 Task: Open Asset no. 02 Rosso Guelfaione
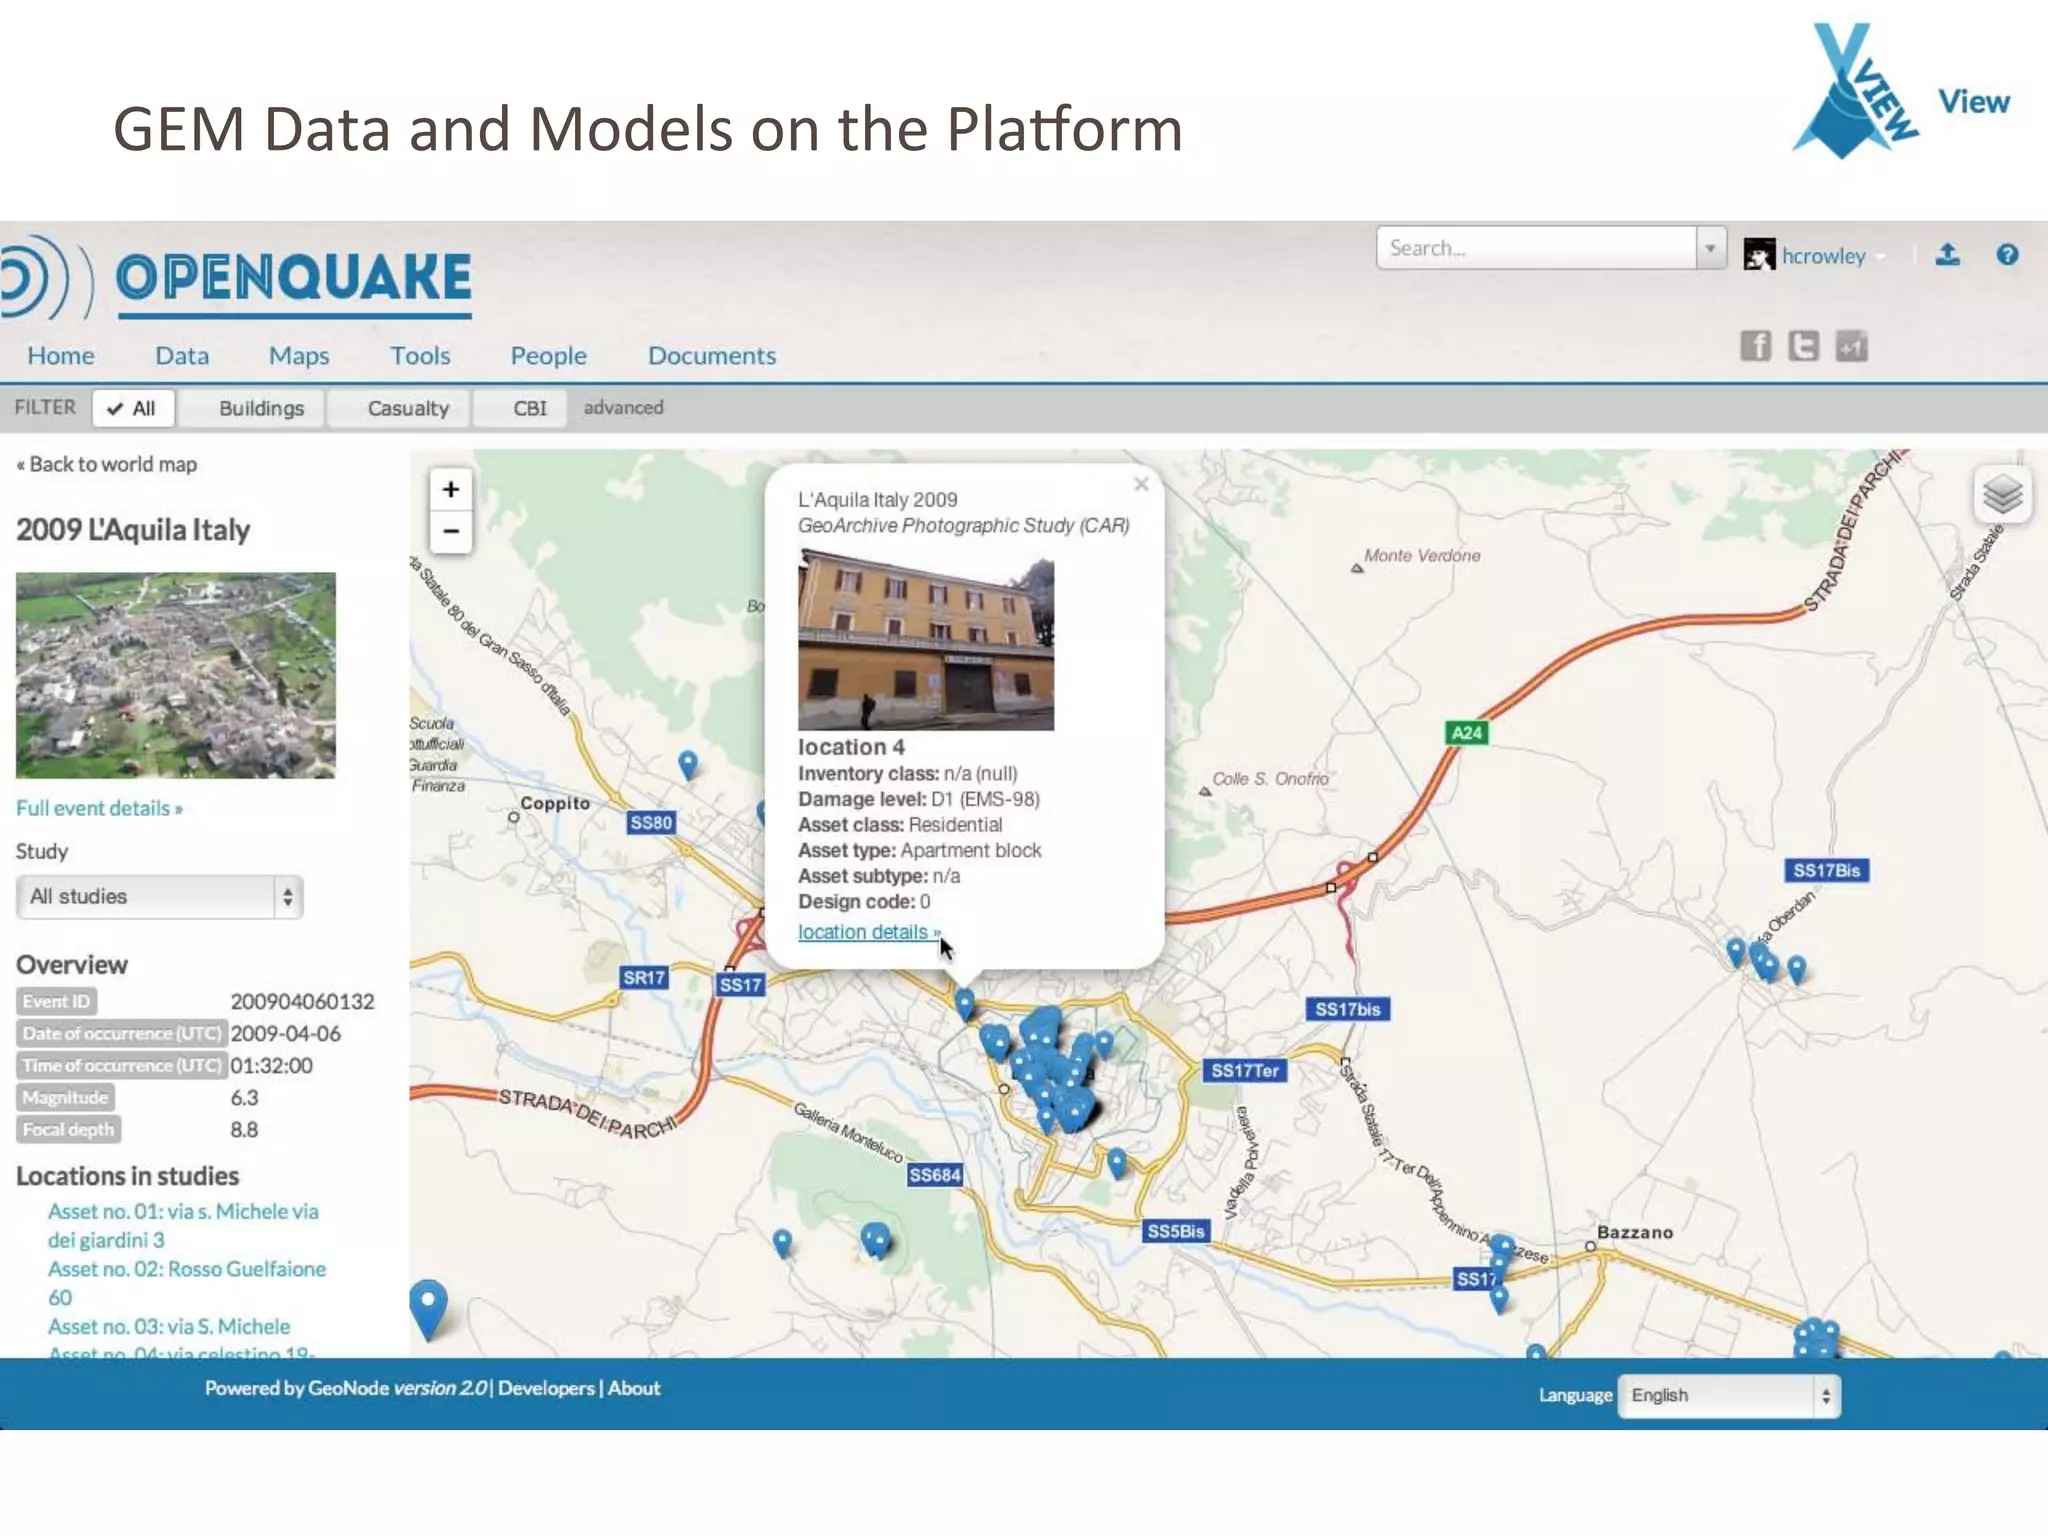[187, 1283]
